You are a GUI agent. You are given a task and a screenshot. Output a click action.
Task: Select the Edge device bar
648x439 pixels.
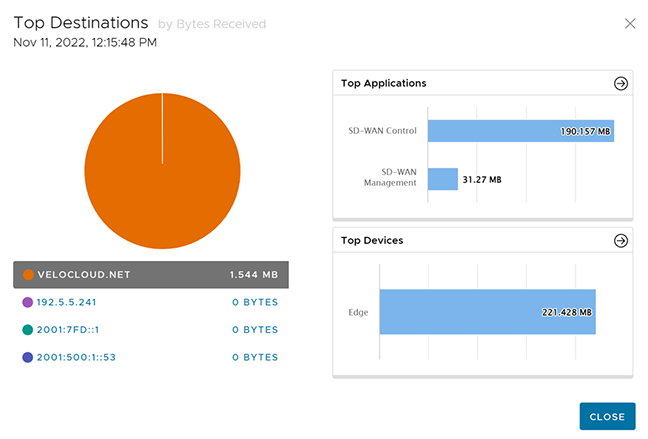point(487,312)
